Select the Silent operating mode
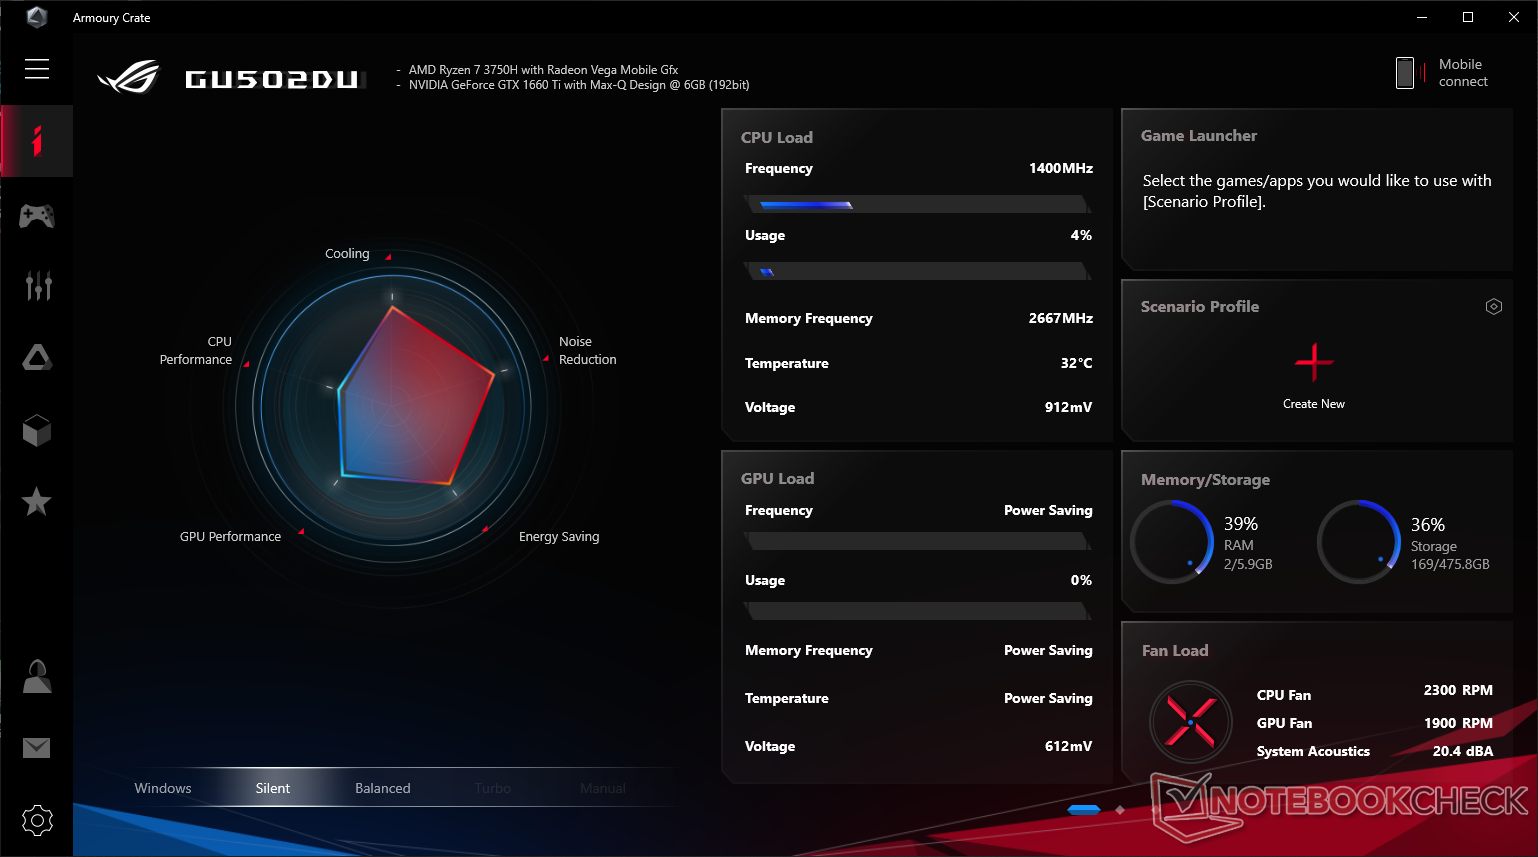This screenshot has width=1538, height=857. point(273,788)
